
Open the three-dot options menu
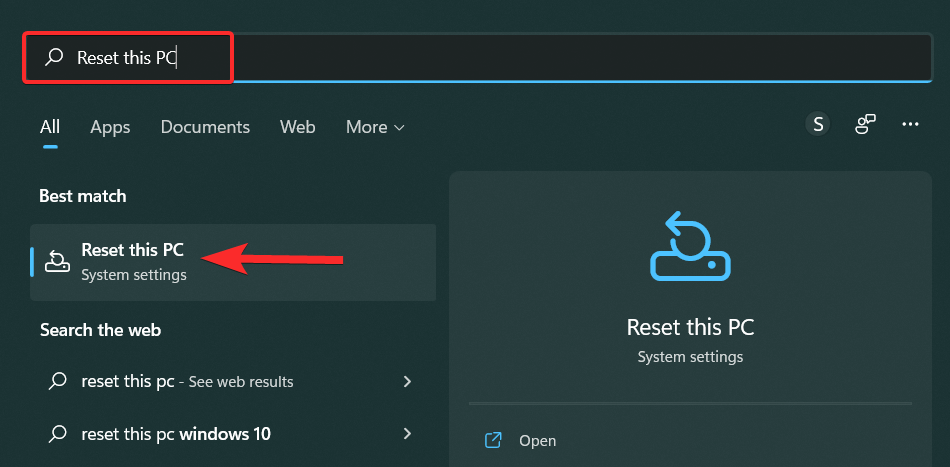coord(910,124)
